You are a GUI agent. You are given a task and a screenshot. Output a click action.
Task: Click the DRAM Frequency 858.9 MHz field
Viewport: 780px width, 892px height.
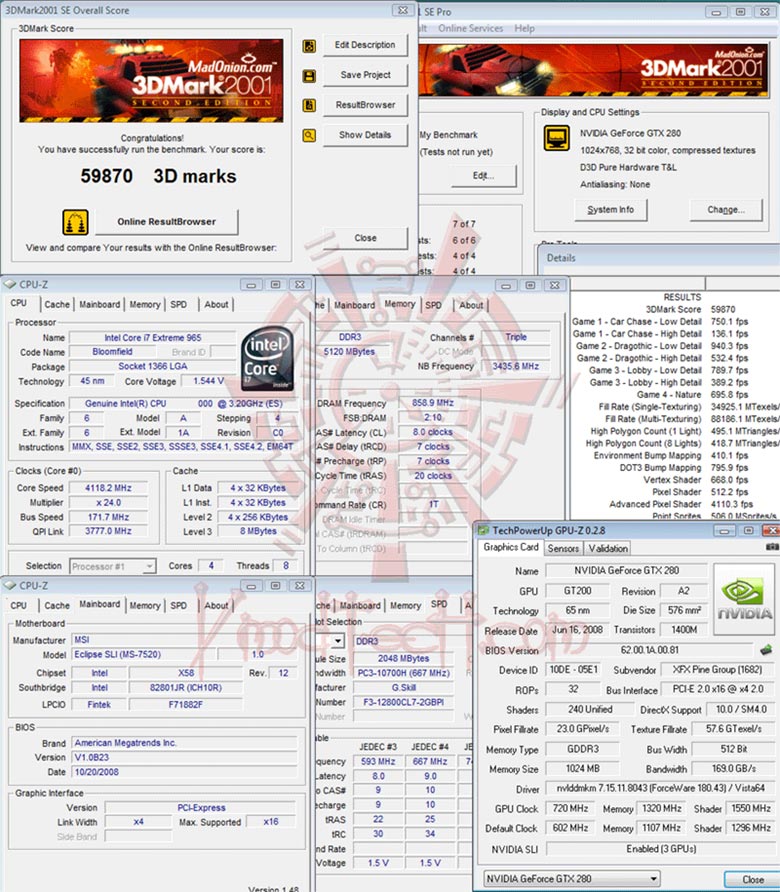433,403
